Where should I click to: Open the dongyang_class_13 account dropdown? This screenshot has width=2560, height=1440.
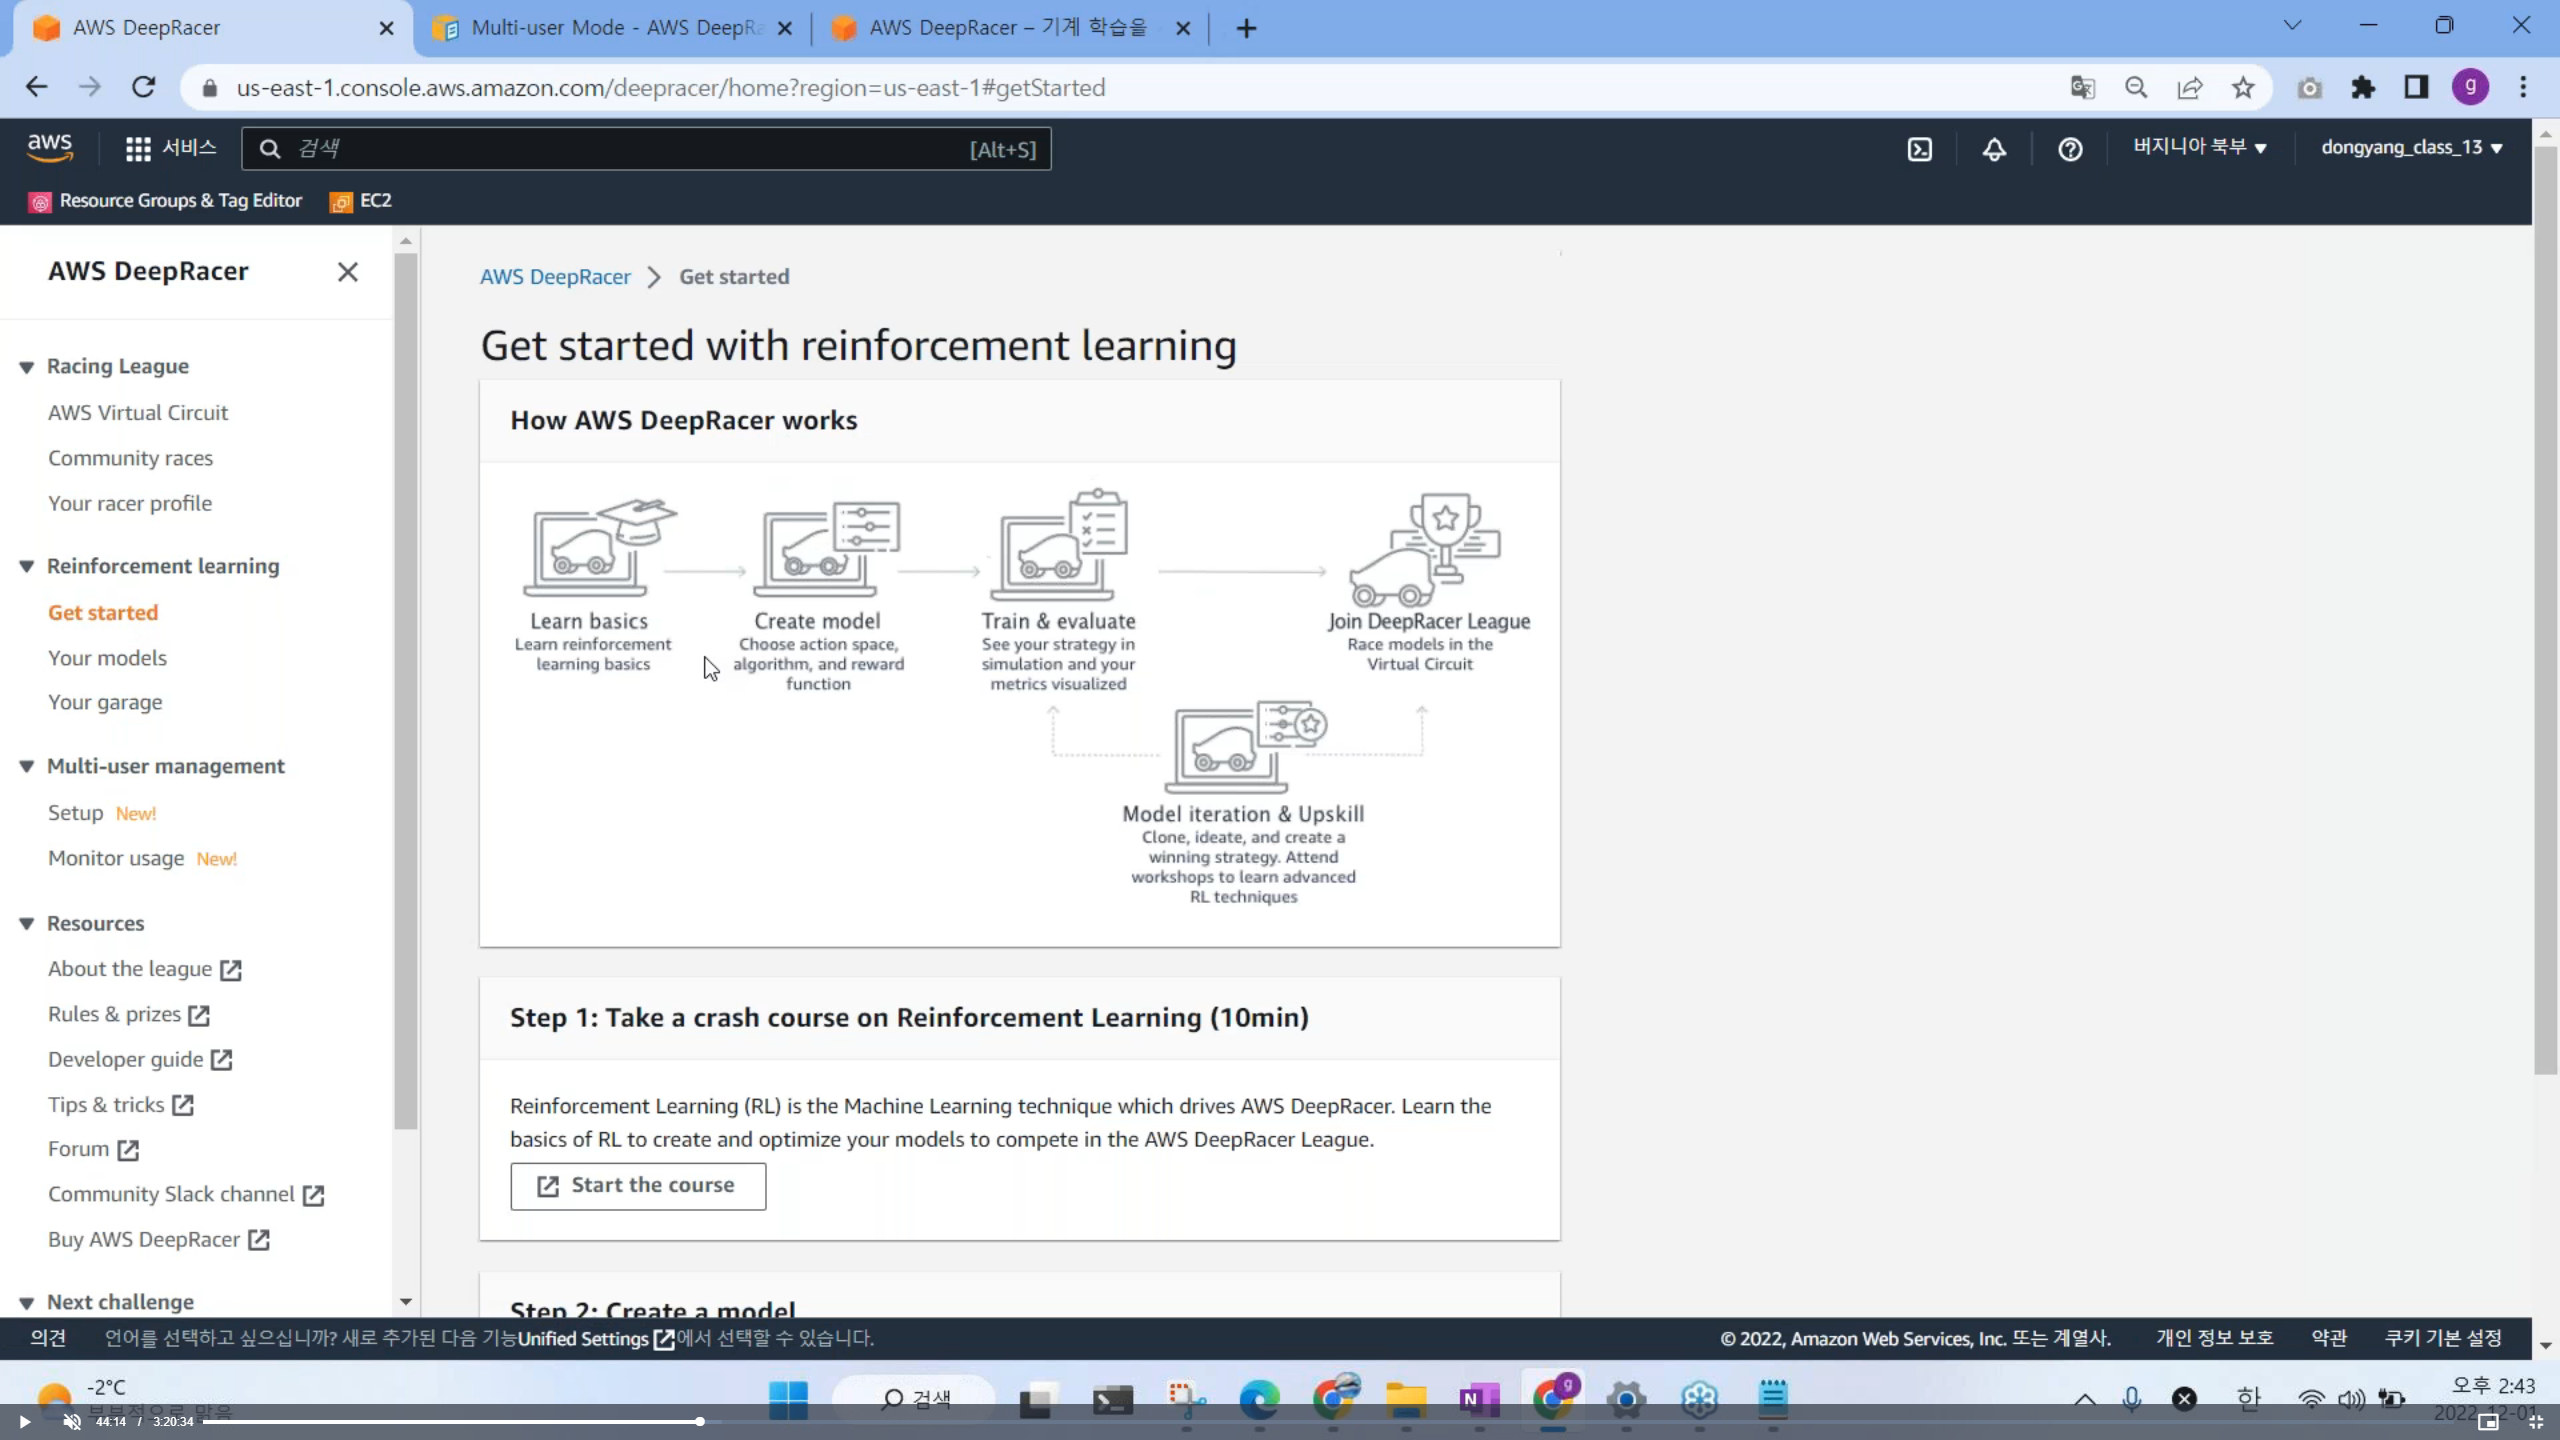pos(2411,147)
